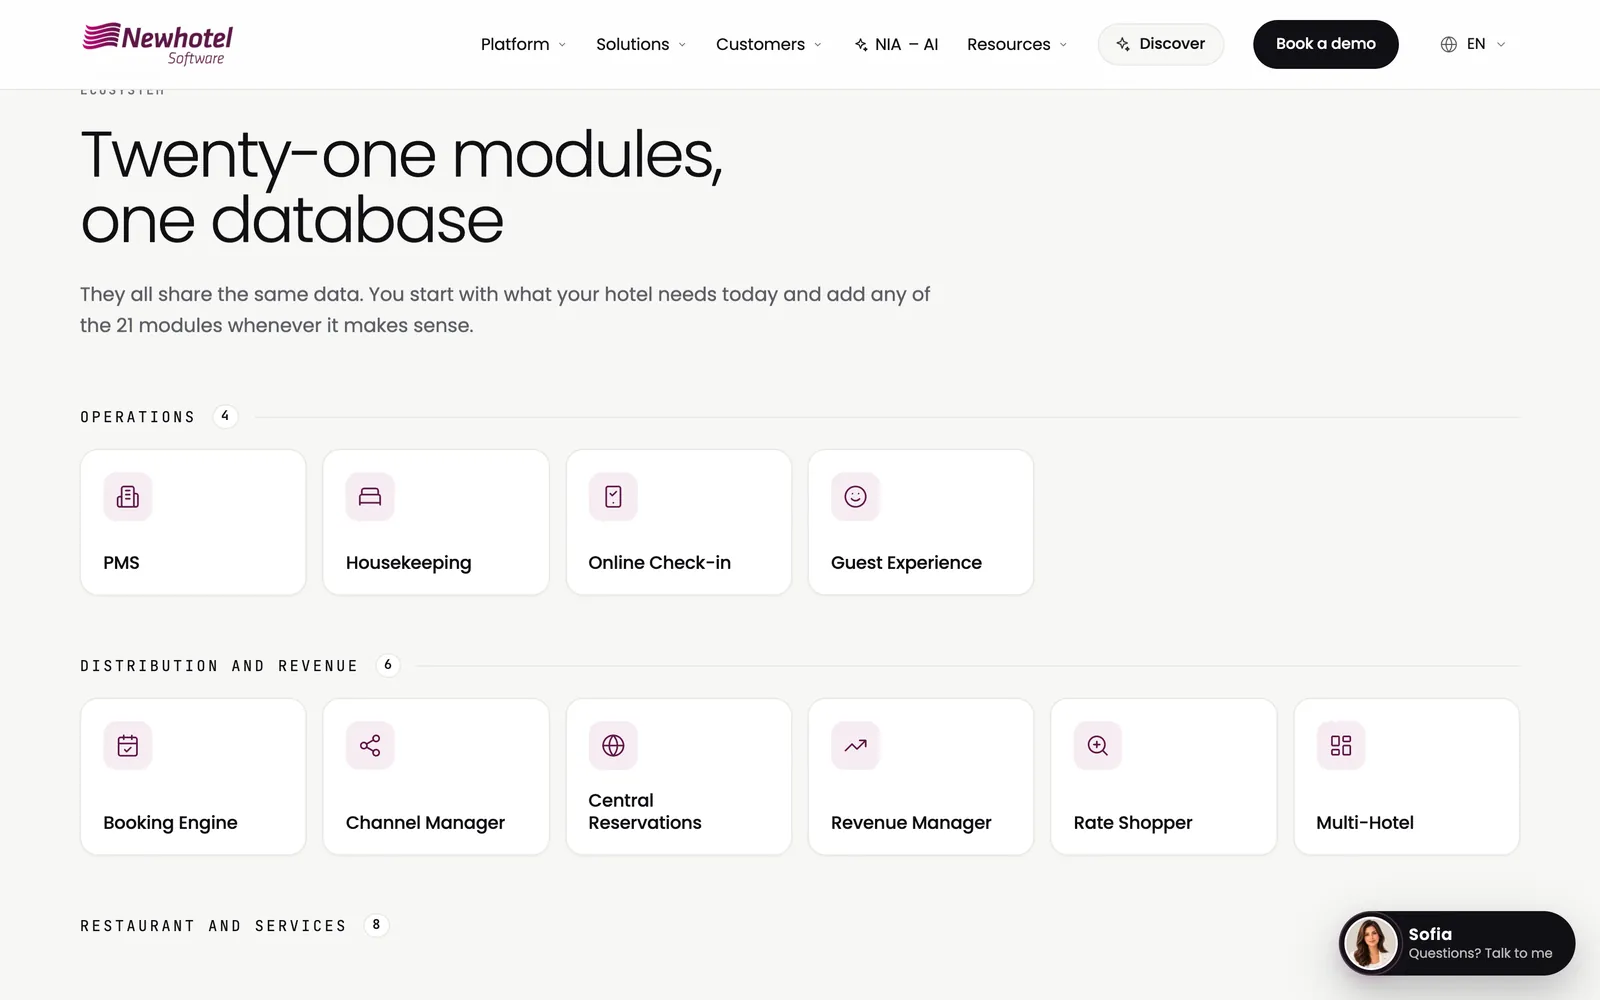
Task: Click the Restaurant and Services count badge 8
Action: 376,925
